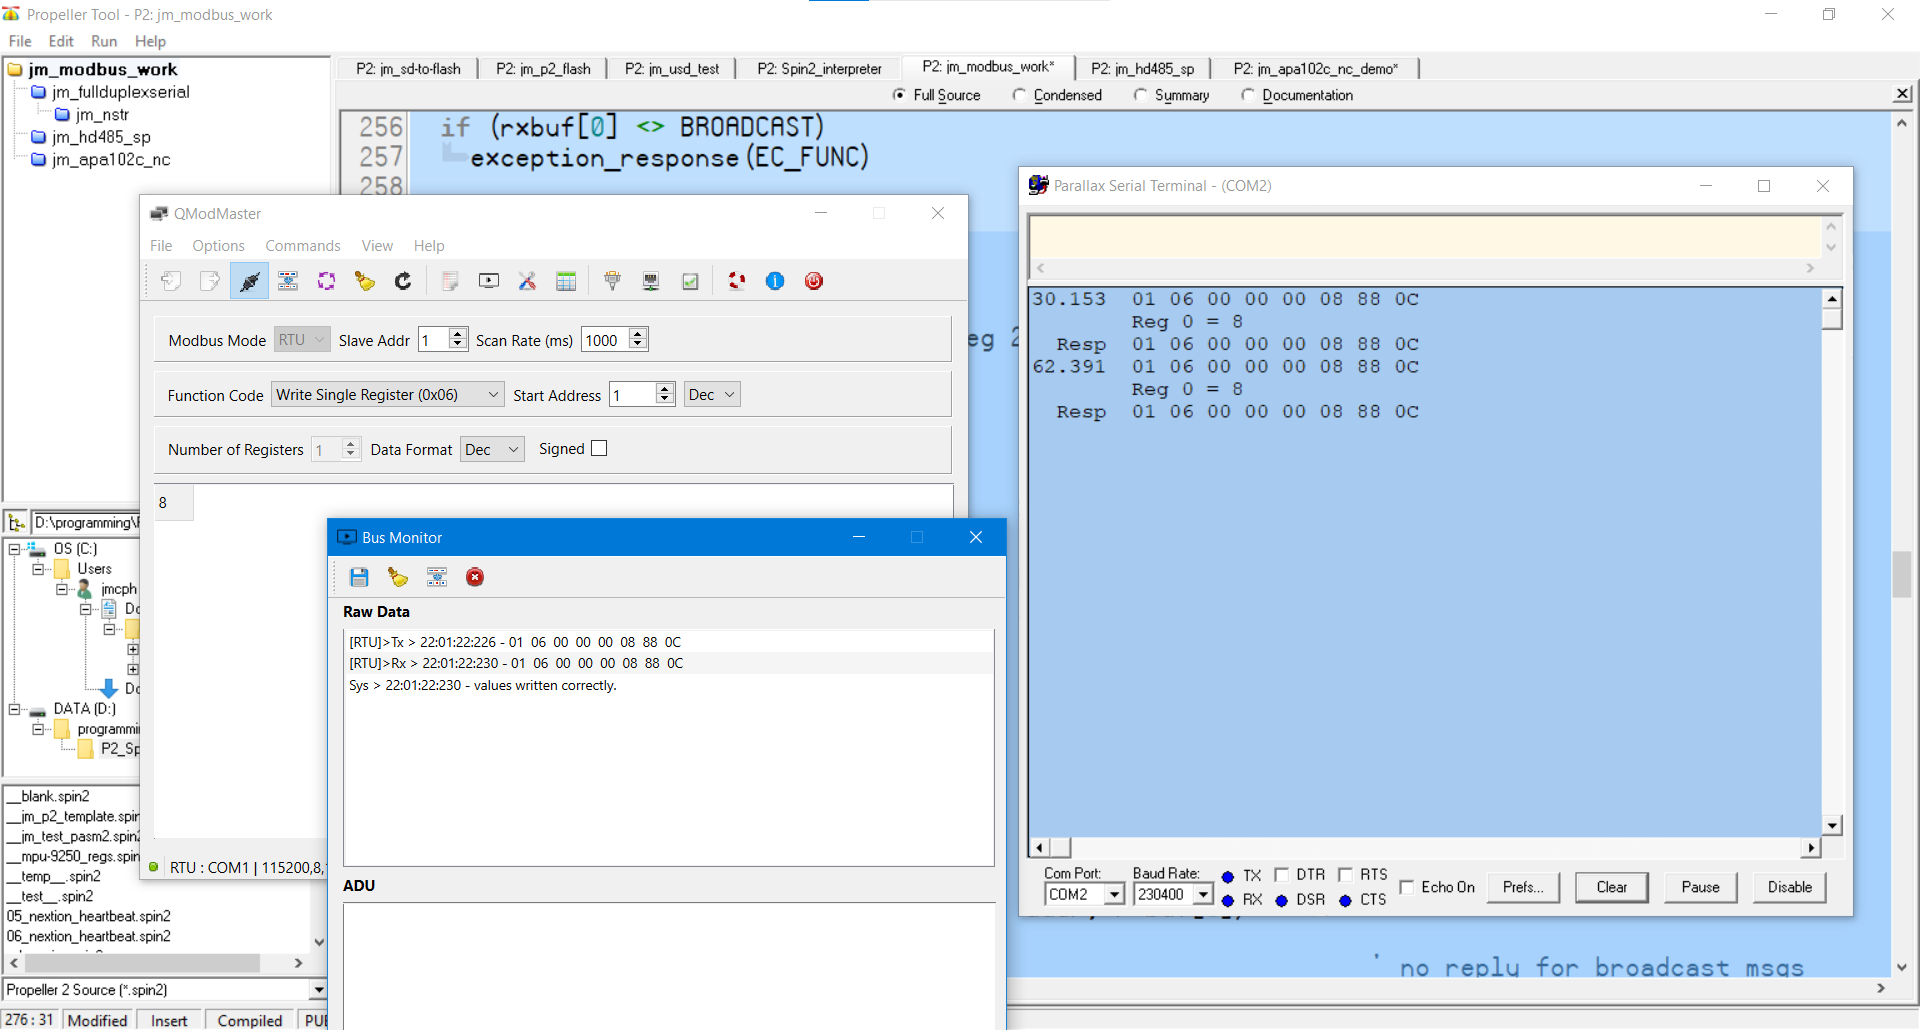1920x1030 pixels.
Task: Click the Start/Stop capture icon in Bus Monitor
Action: [x=437, y=577]
